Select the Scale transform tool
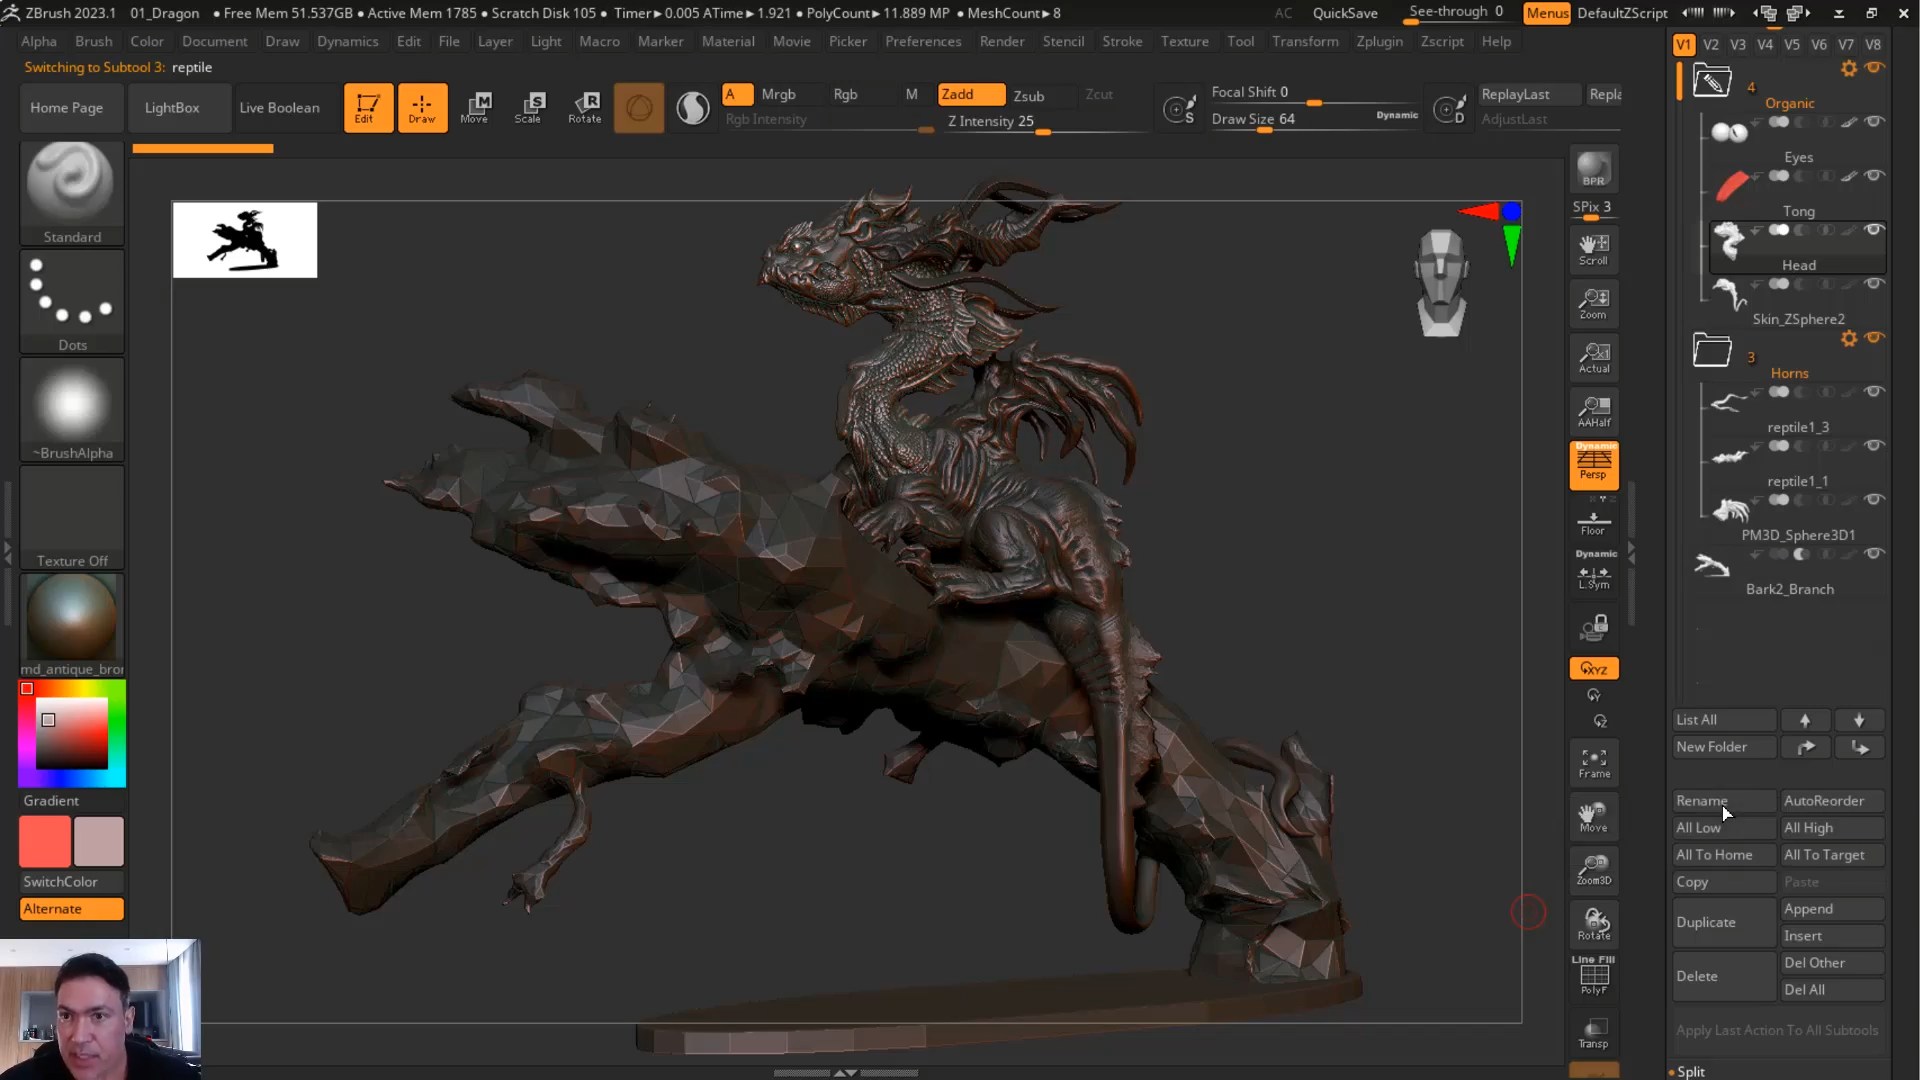This screenshot has height=1080, width=1920. point(529,107)
